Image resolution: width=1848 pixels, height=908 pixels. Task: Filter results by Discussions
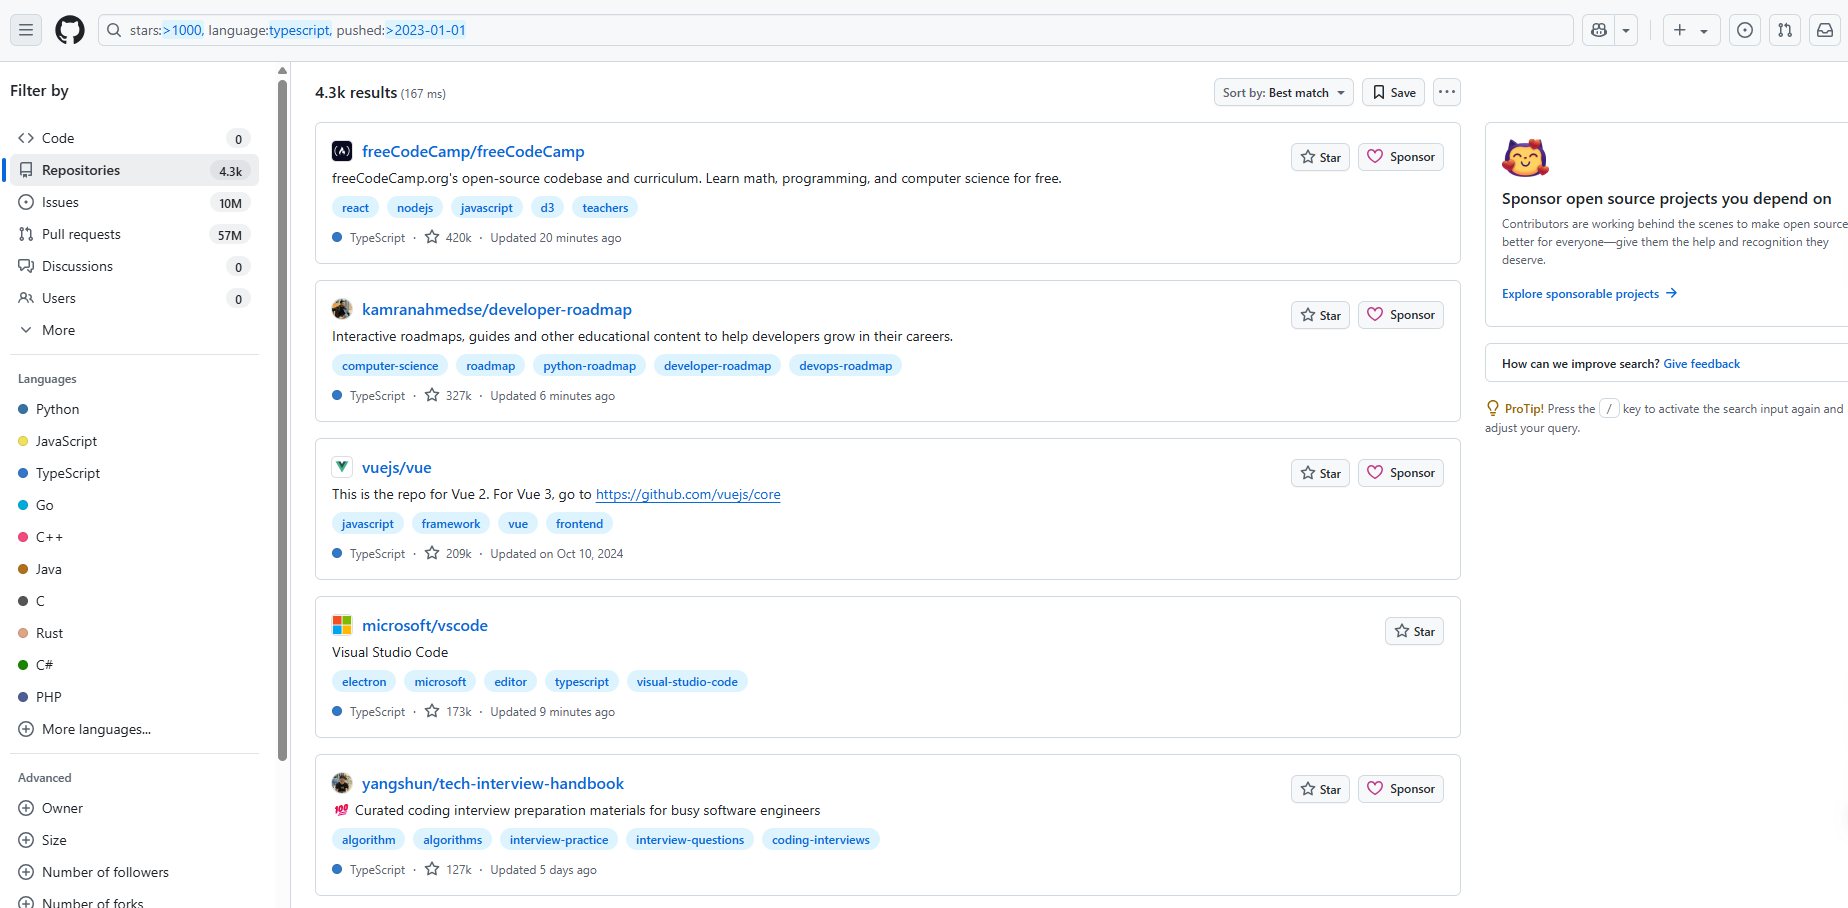pyautogui.click(x=134, y=266)
